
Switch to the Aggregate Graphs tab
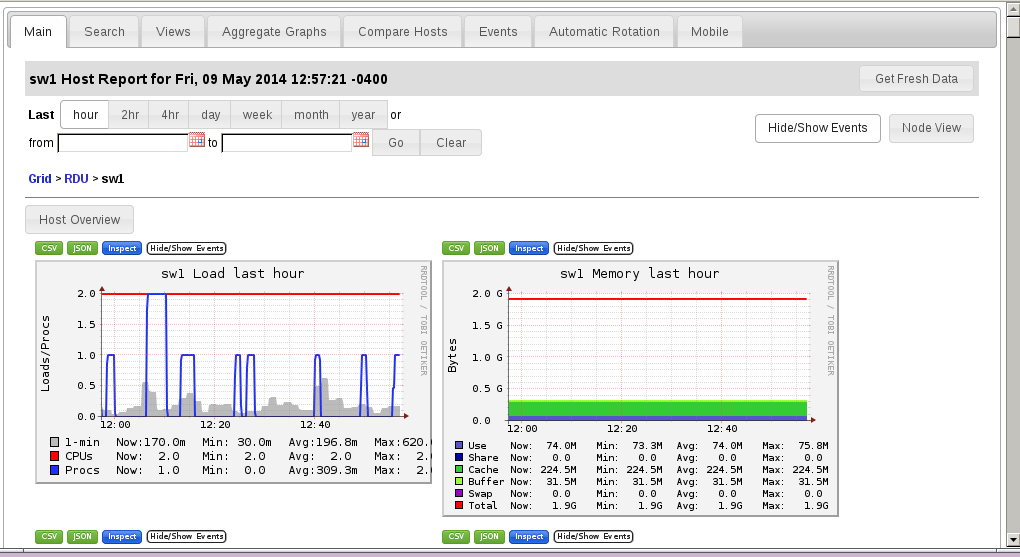(274, 31)
